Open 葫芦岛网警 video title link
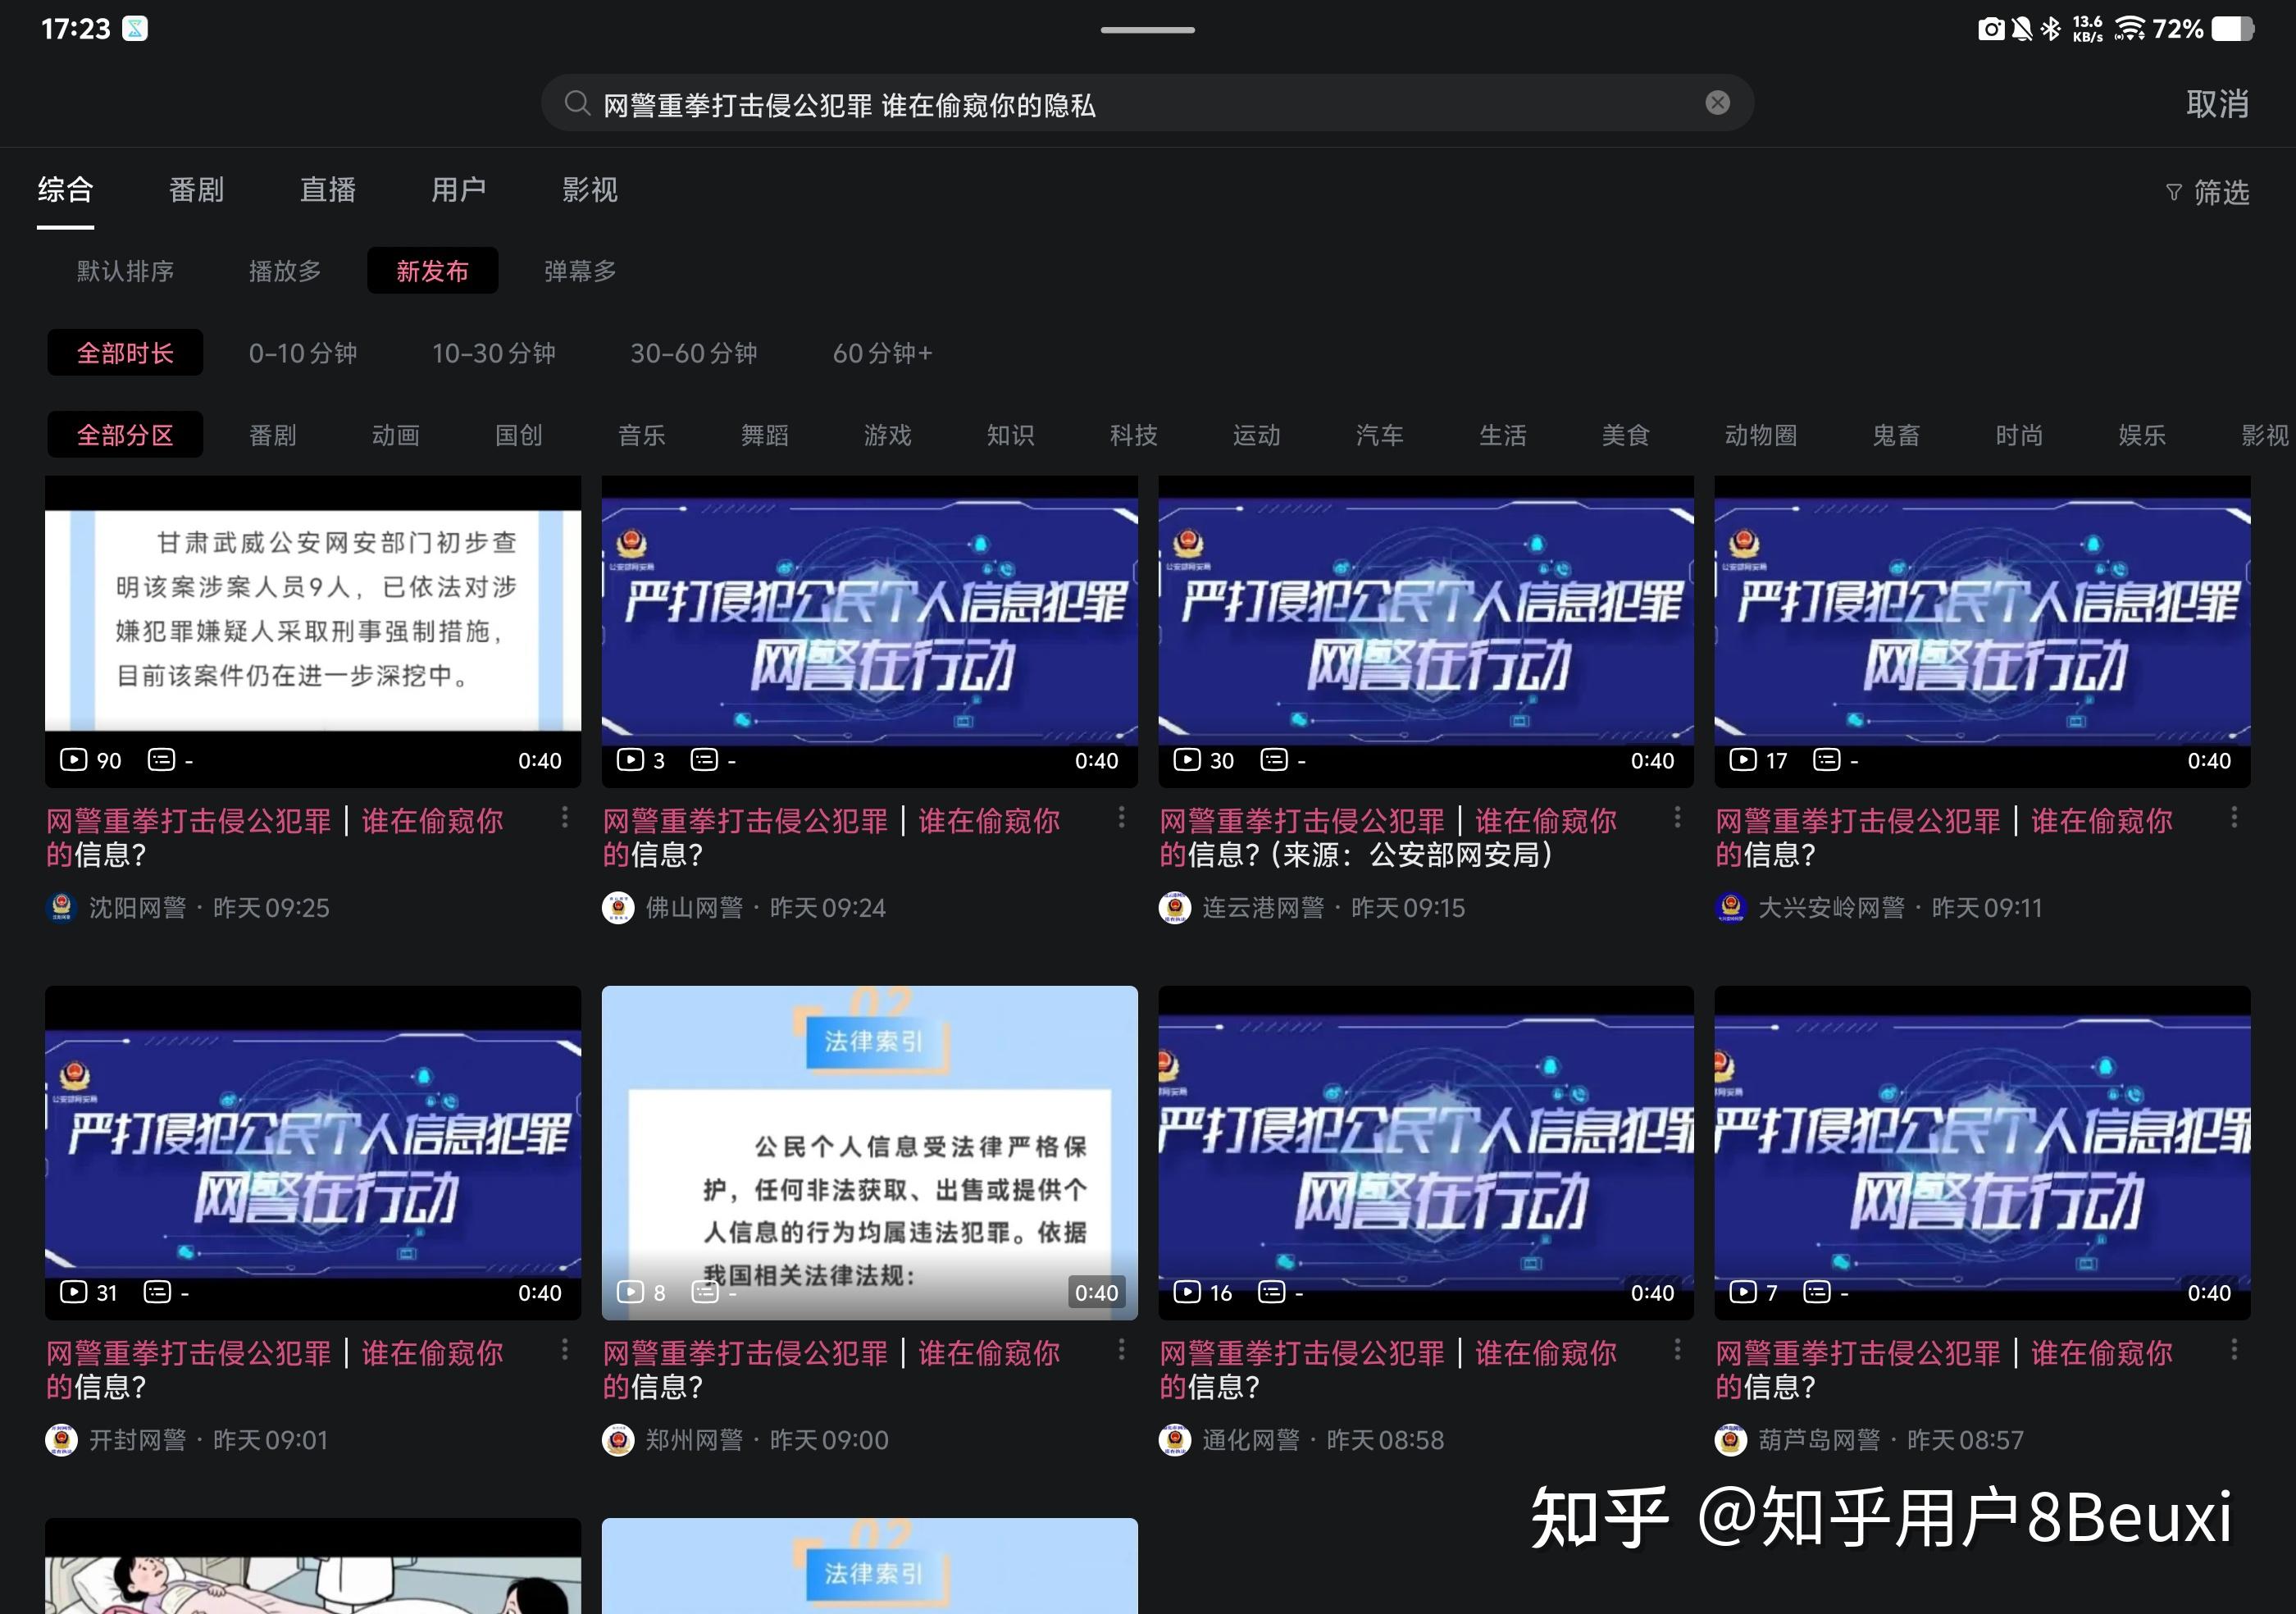This screenshot has width=2296, height=1614. (1944, 1369)
